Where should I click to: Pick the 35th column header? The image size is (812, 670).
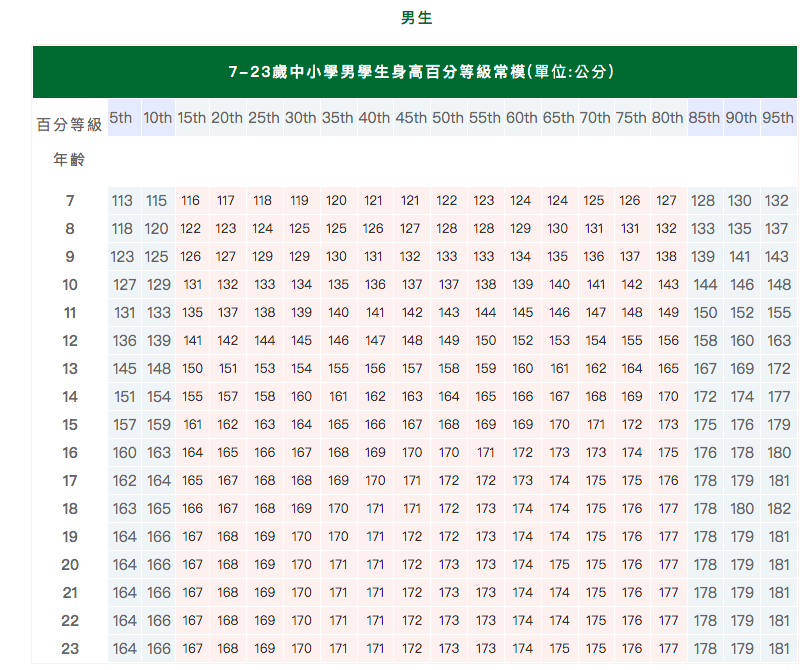(x=338, y=118)
